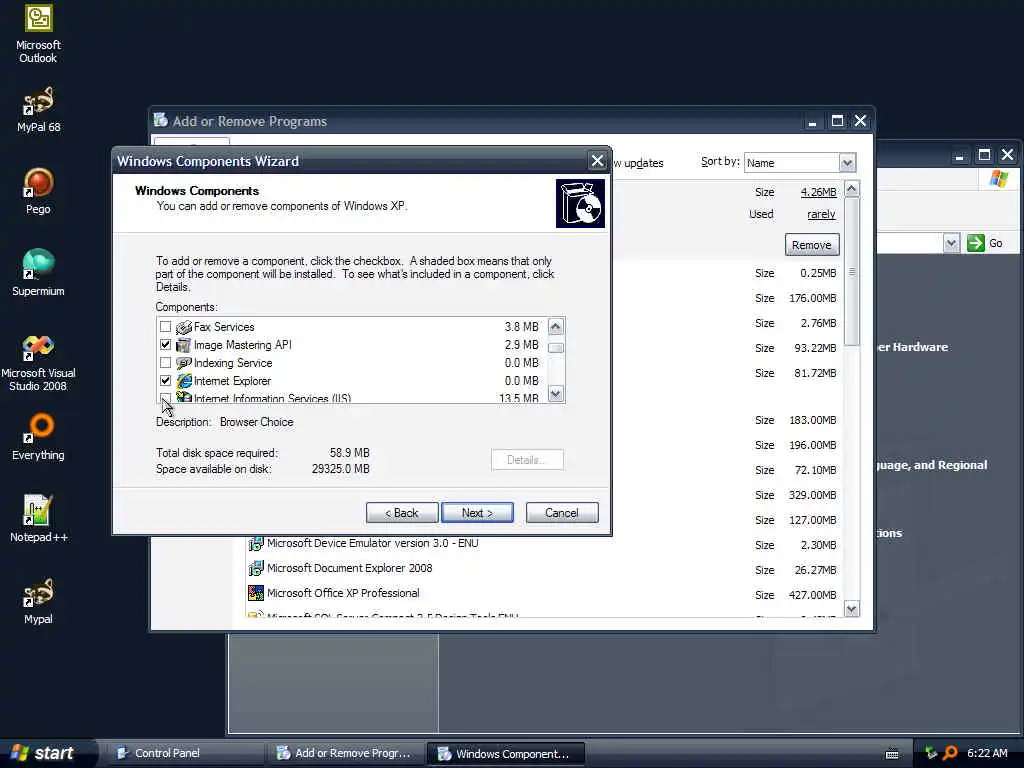The width and height of the screenshot is (1024, 768).
Task: Select Microsoft Office XP Professional entry
Action: pyautogui.click(x=343, y=593)
